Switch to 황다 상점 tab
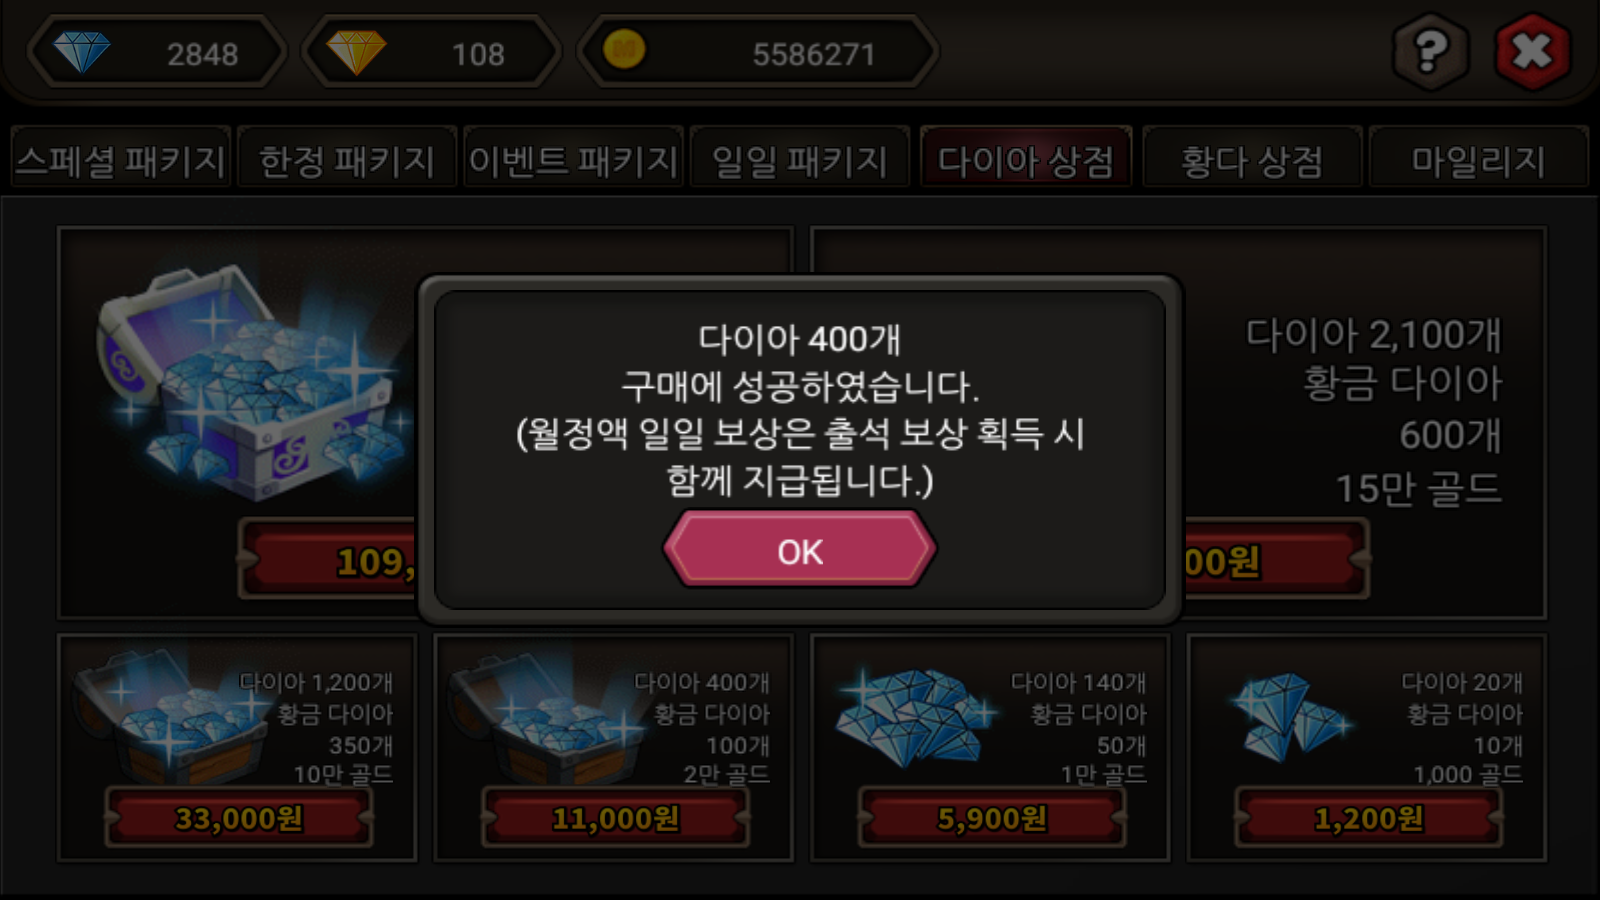This screenshot has width=1600, height=900. pos(1252,159)
